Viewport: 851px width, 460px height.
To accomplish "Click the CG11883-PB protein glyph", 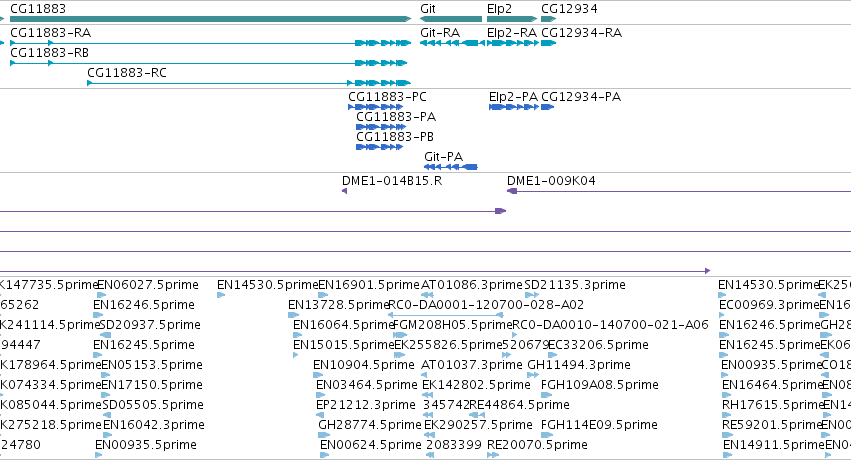I will 379,147.
